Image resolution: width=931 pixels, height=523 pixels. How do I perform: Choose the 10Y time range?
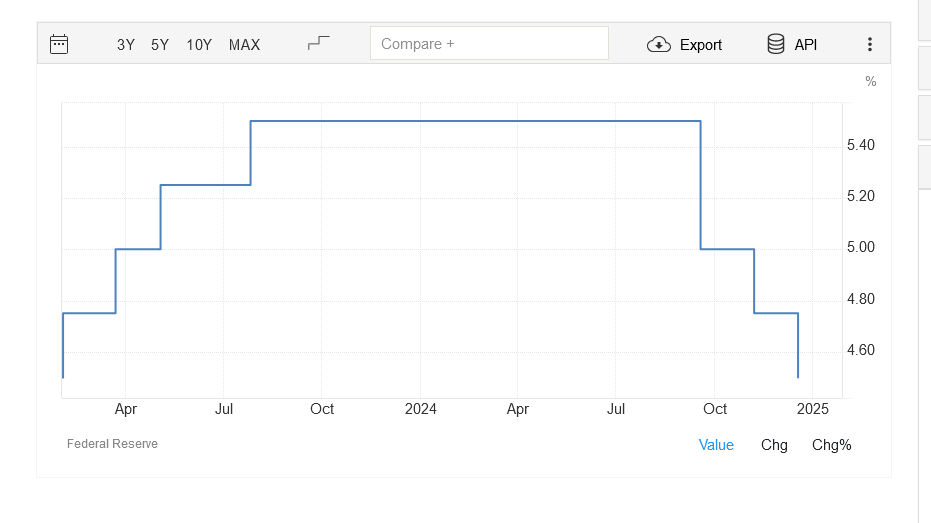(x=199, y=44)
